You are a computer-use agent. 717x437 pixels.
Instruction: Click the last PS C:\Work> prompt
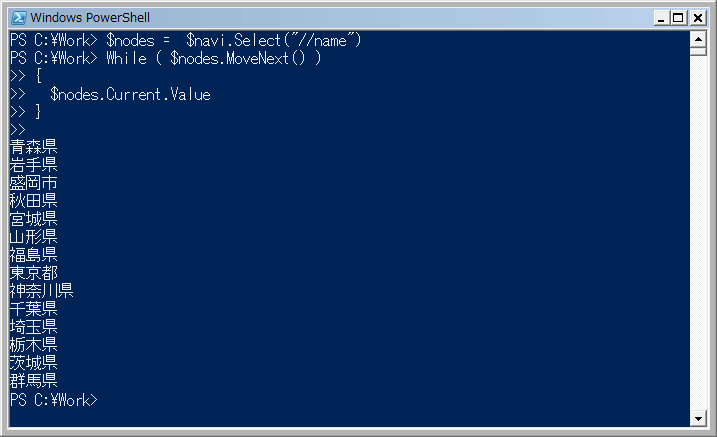point(54,400)
